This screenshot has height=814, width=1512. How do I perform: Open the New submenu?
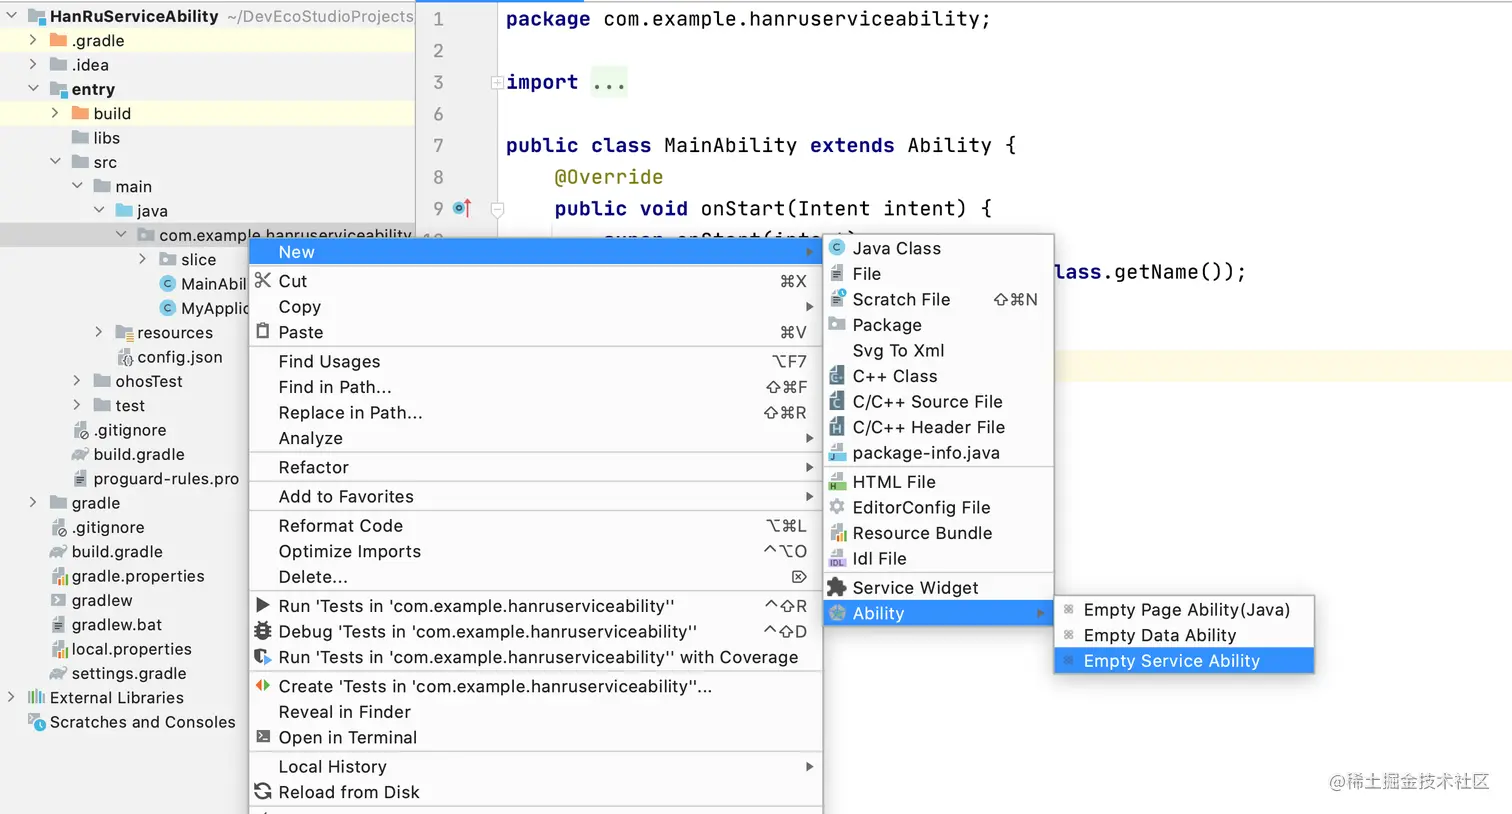click(536, 252)
